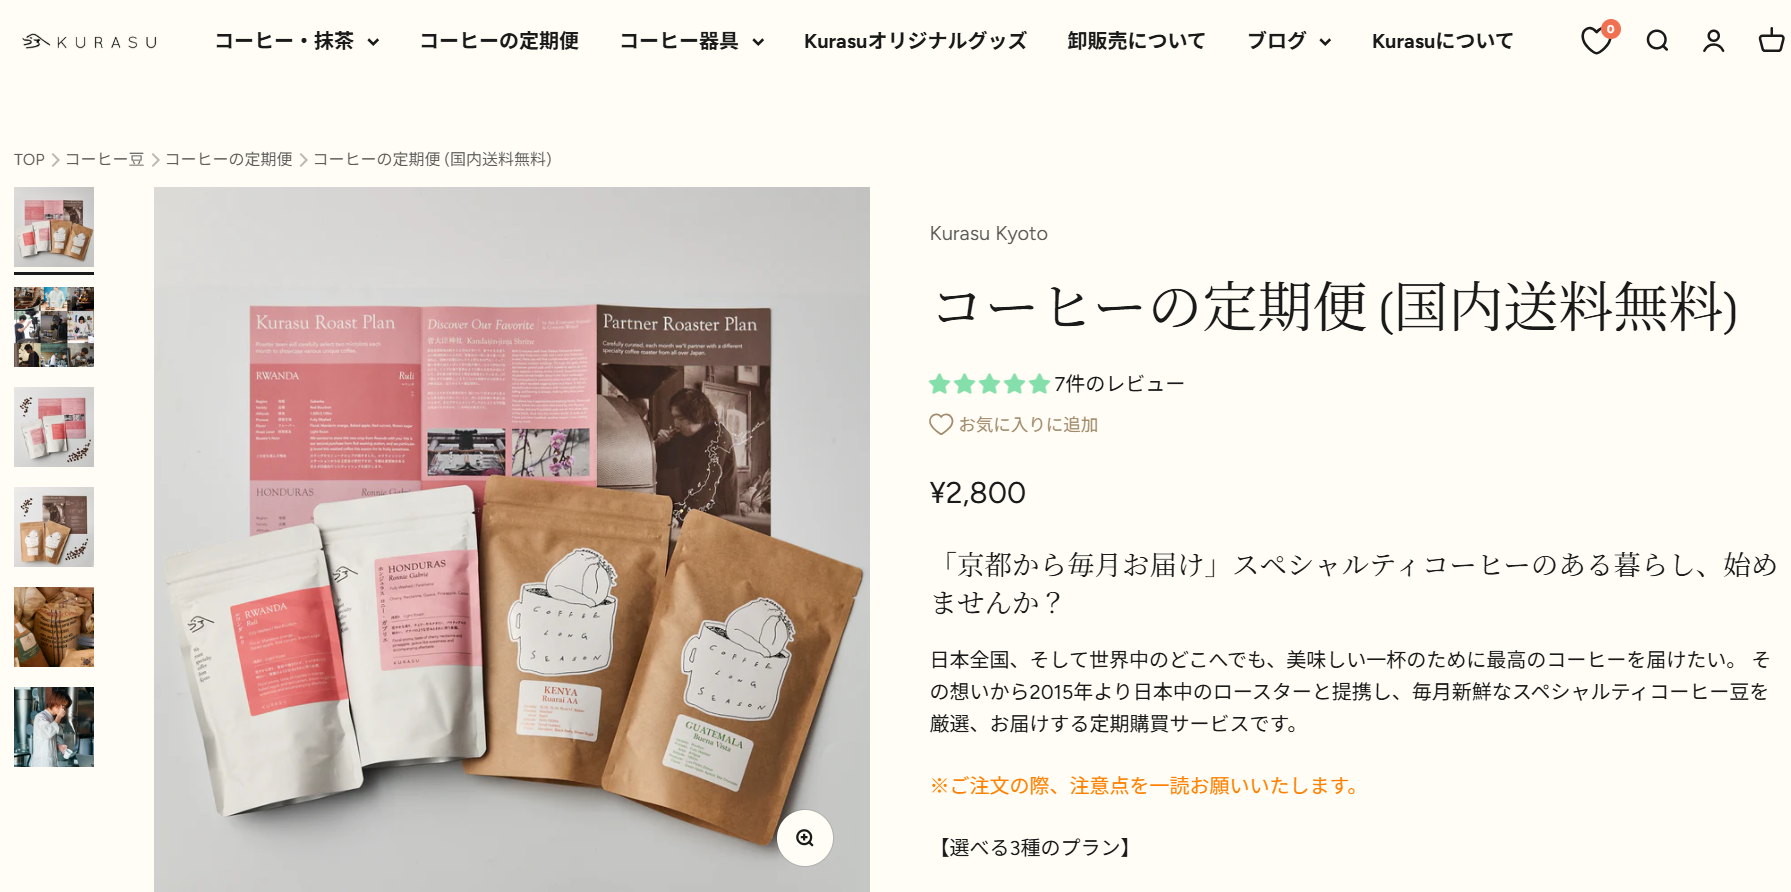
Task: Click the orange 注意点 notice link
Action: (1148, 786)
